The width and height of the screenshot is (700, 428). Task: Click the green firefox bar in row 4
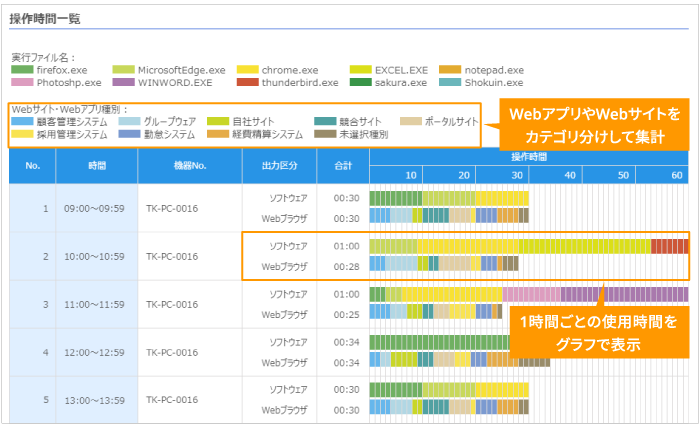pos(440,342)
